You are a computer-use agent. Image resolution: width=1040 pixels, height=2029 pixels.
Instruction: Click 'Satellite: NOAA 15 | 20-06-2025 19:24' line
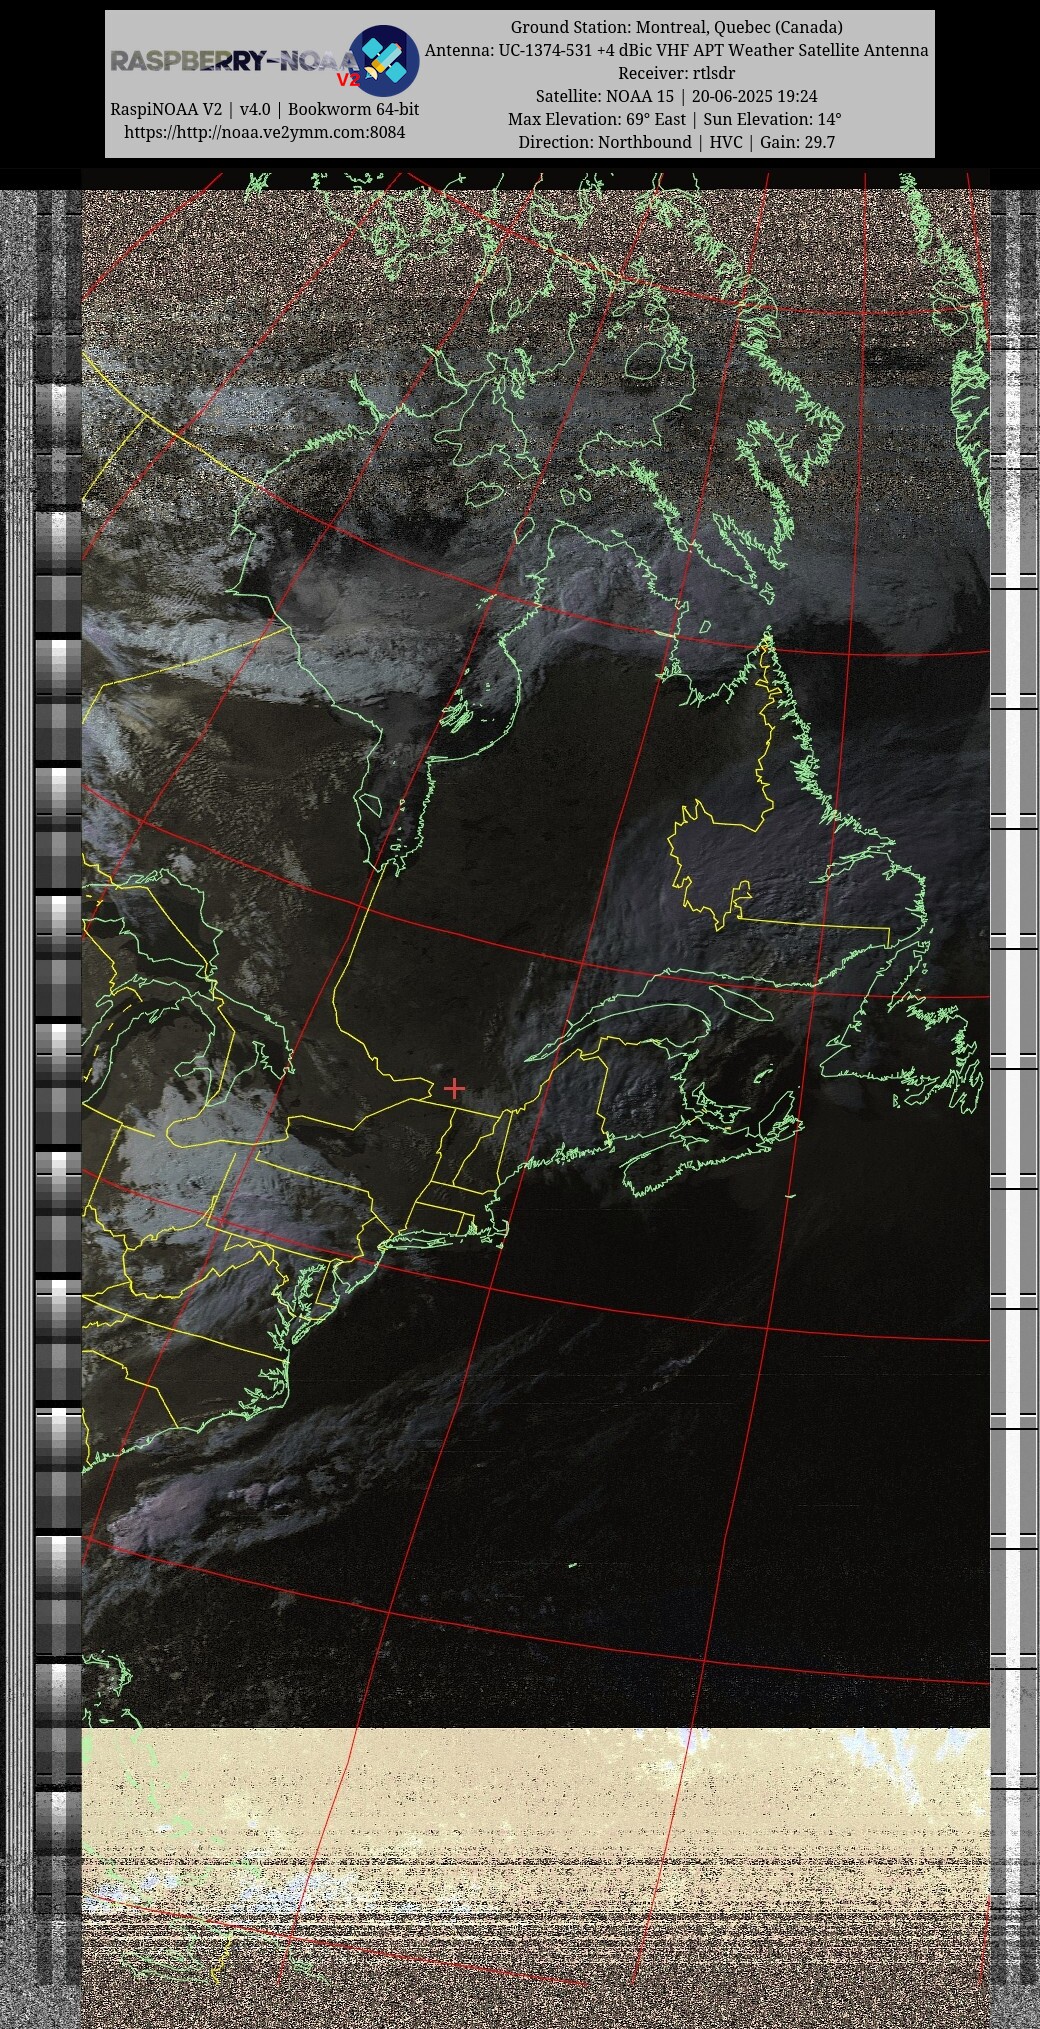coord(677,96)
